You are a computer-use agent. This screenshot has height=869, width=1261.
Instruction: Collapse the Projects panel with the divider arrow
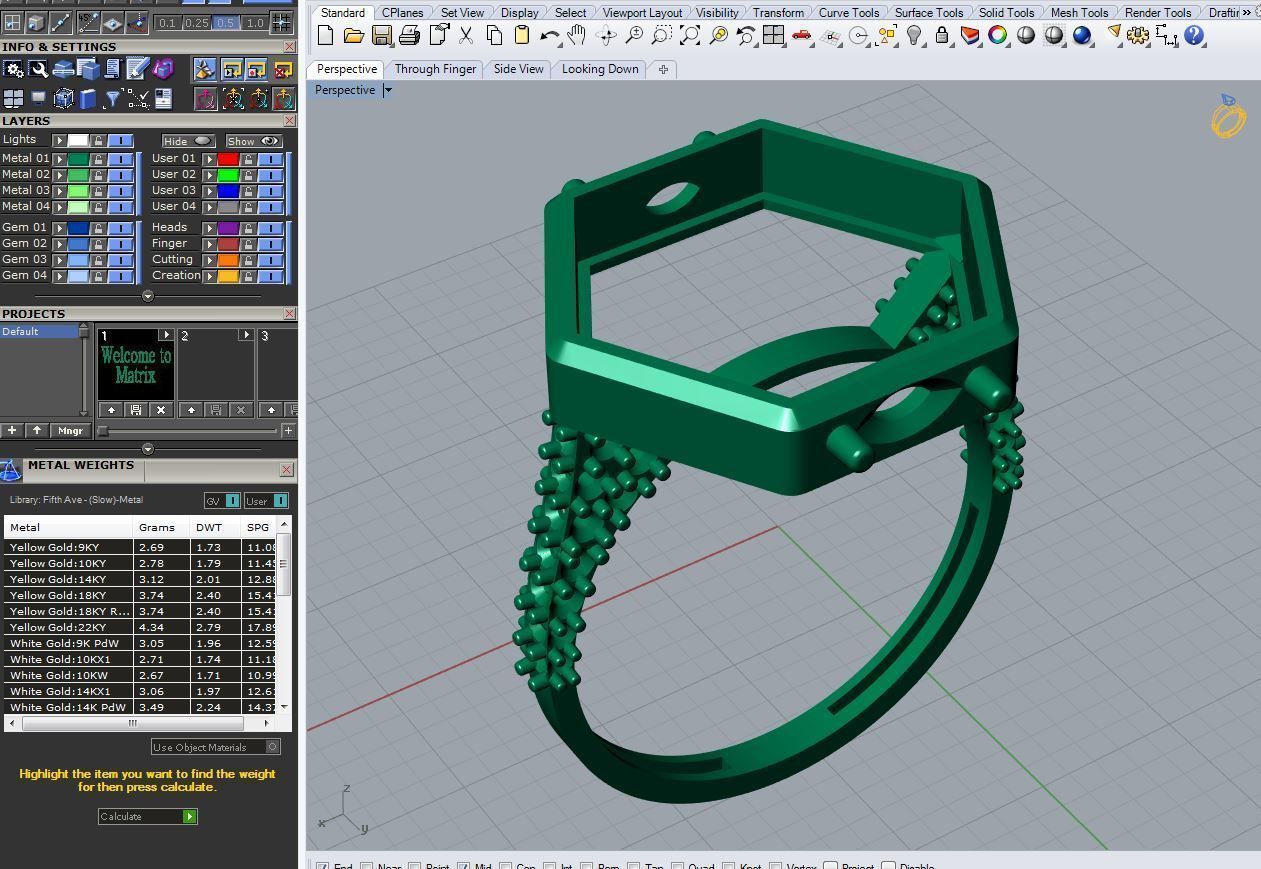(x=148, y=449)
